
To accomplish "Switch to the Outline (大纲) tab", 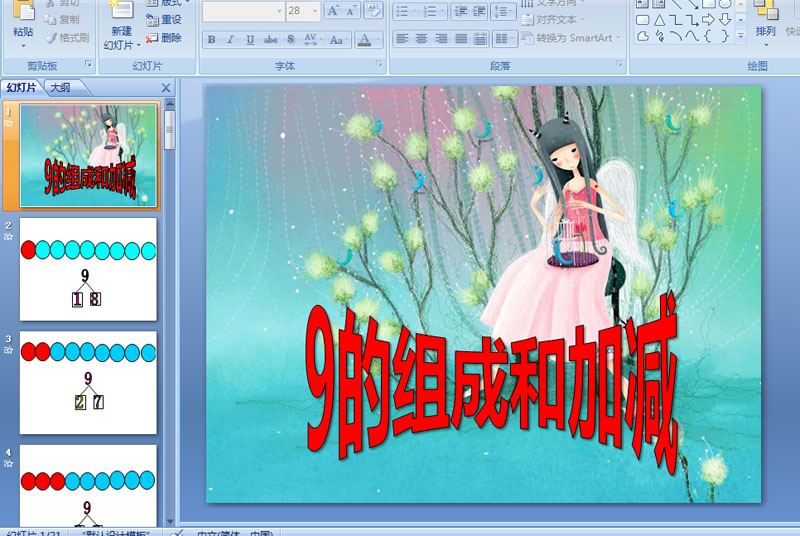I will pos(61,88).
